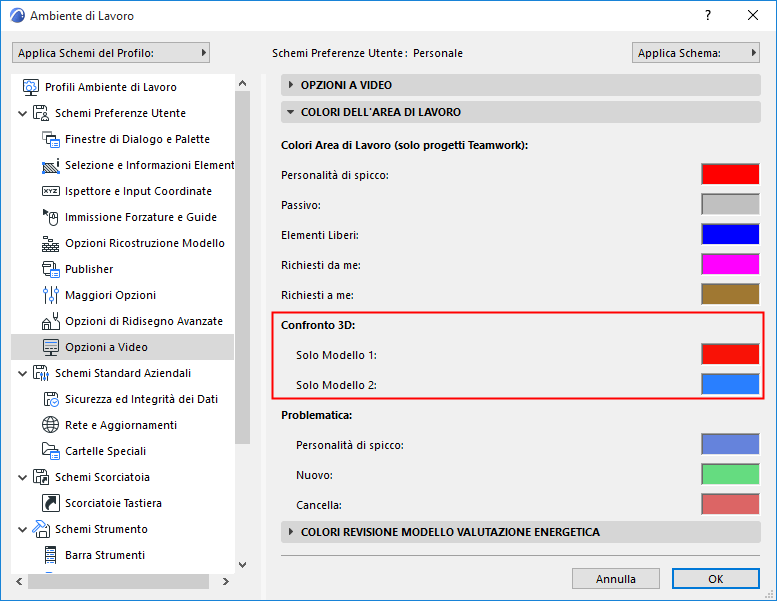Expand COLORI REVISIONE MODELLO VALUTAZIONE ENERGETICA section
Viewport: 777px width, 601px height.
coord(520,532)
